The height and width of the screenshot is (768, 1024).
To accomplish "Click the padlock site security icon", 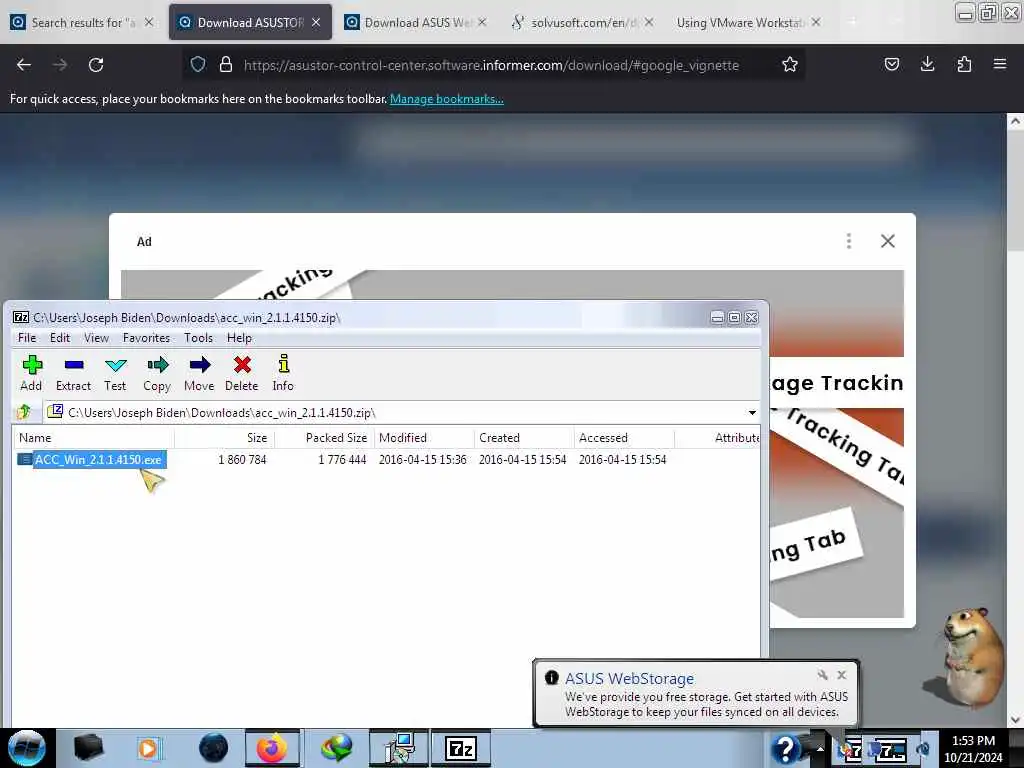I will click(225, 65).
